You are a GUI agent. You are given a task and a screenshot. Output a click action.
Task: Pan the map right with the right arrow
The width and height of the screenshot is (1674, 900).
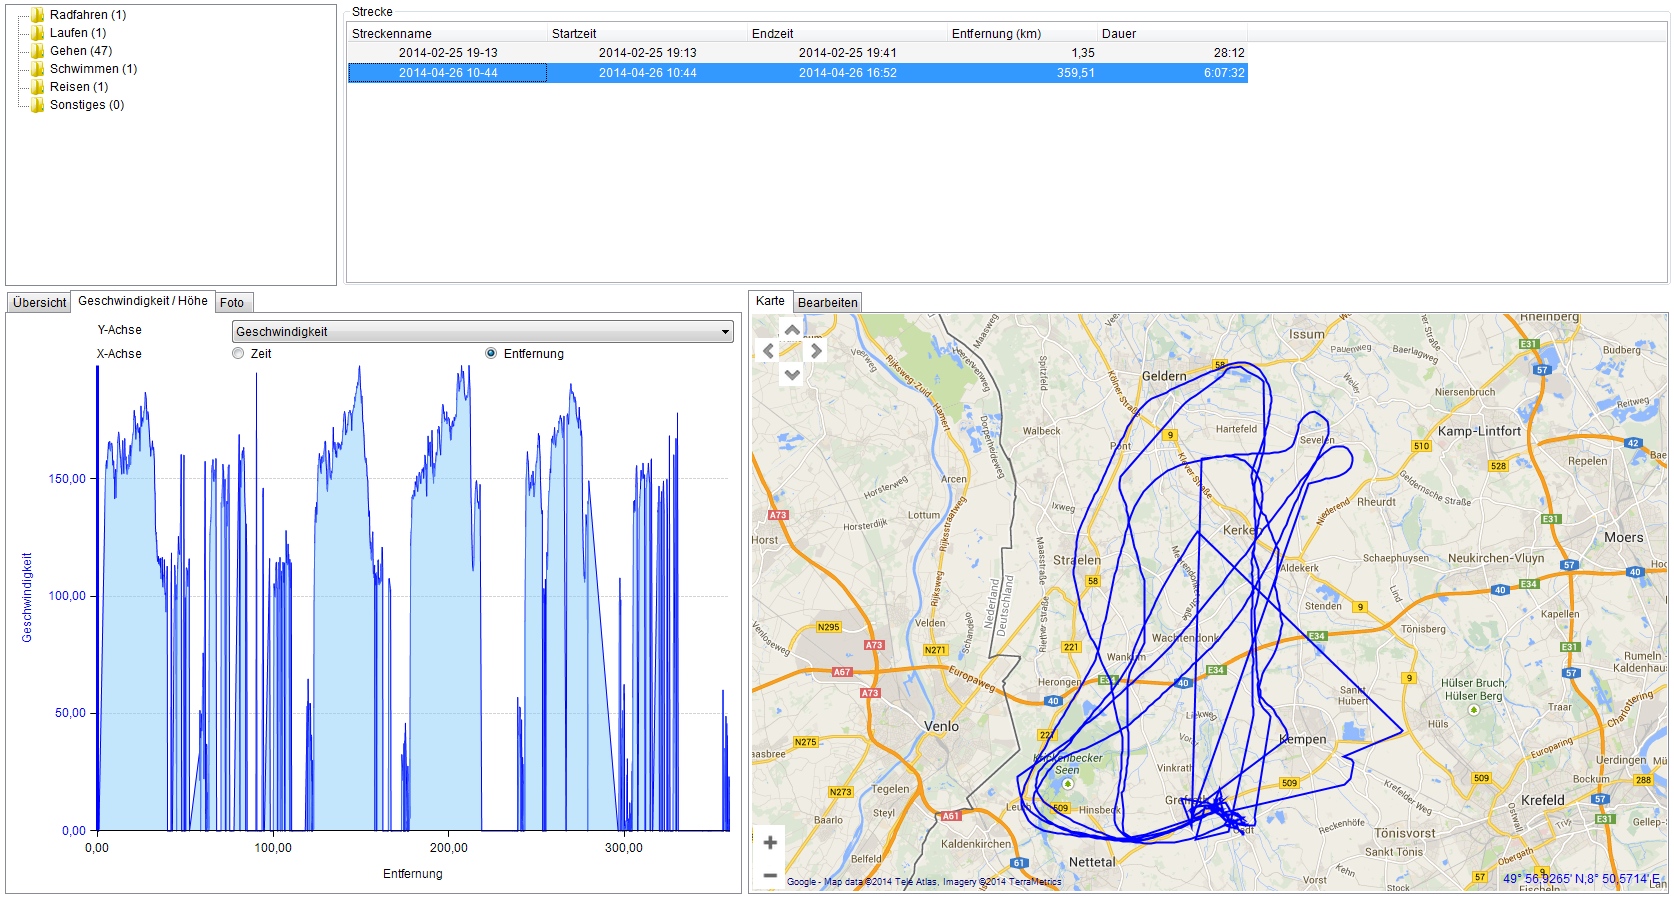816,351
